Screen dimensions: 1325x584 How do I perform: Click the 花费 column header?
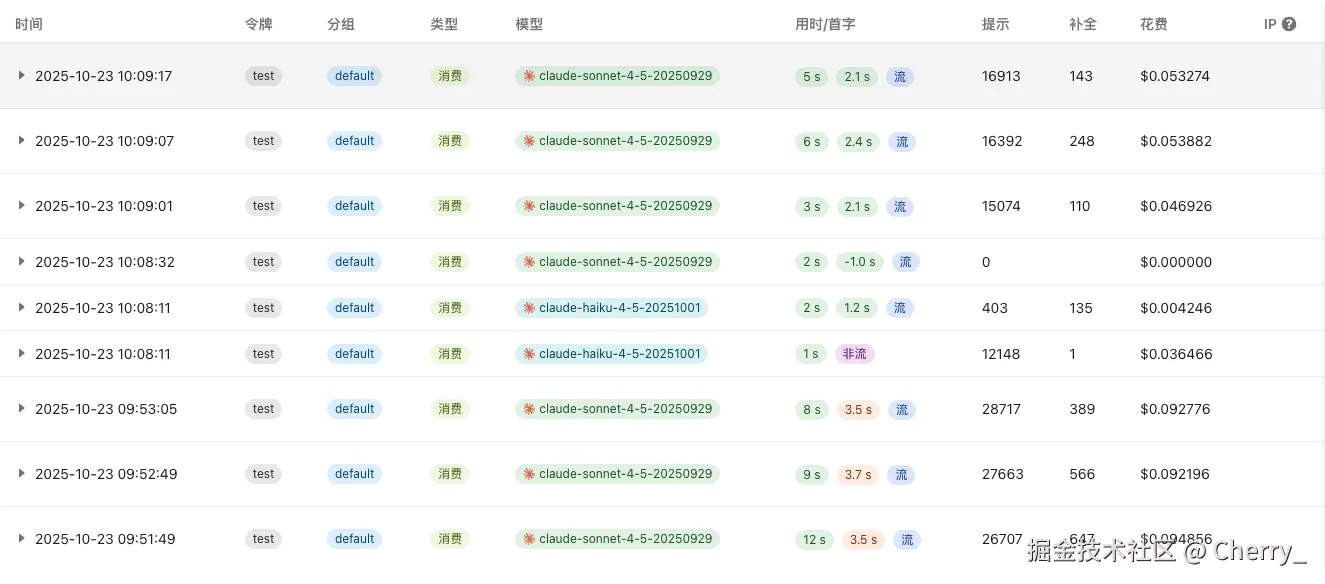click(x=1152, y=23)
